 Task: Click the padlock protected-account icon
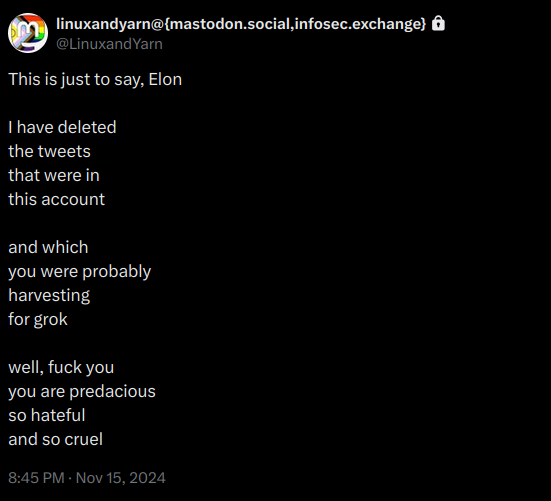coord(438,24)
